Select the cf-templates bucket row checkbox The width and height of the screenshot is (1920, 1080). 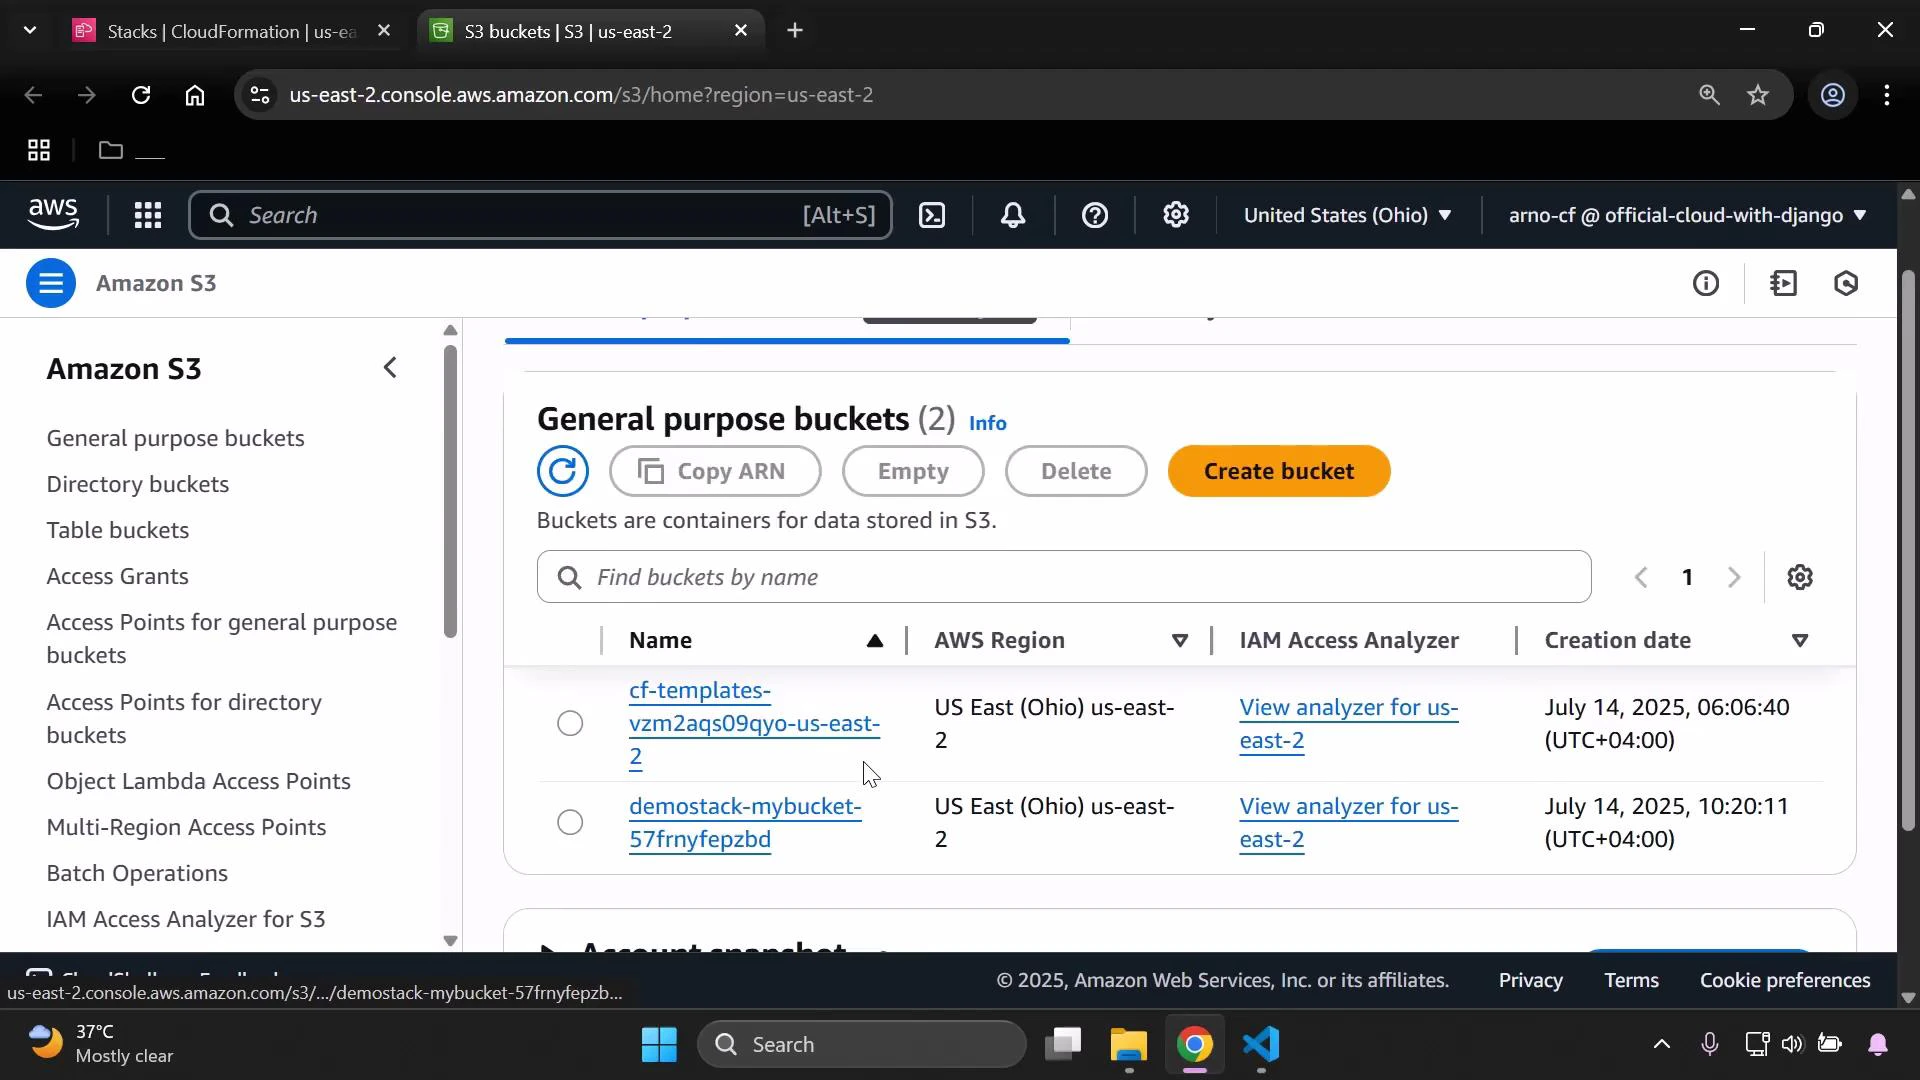[569, 723]
